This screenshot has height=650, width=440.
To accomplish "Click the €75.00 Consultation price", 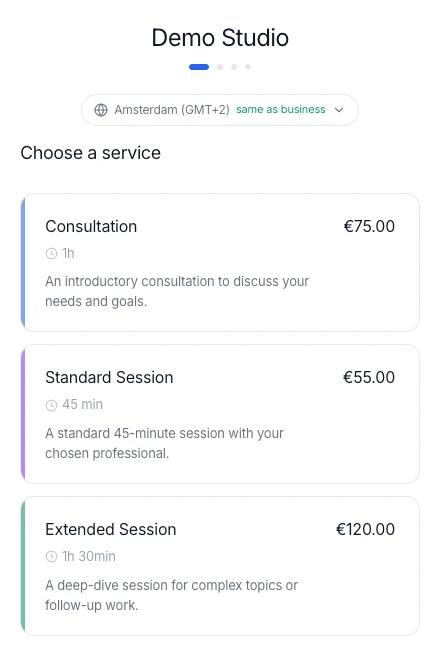I will coord(369,226).
